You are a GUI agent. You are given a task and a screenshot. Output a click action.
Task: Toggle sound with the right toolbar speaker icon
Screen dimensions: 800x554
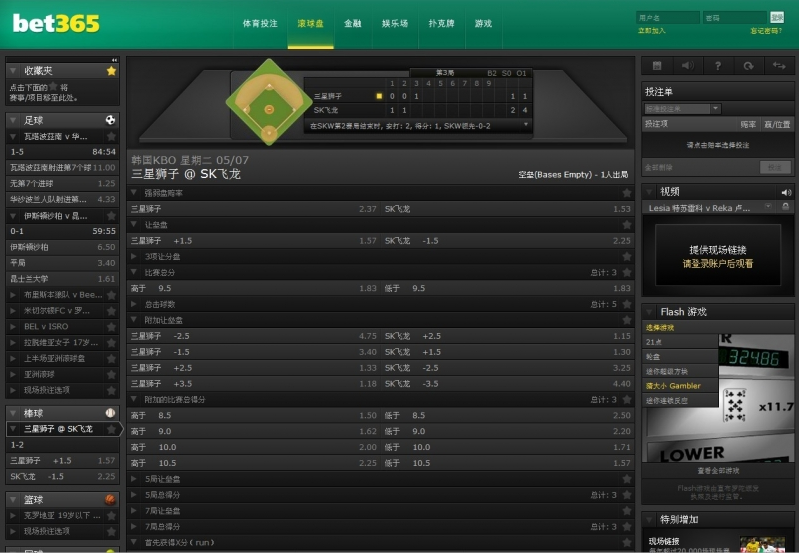[687, 65]
